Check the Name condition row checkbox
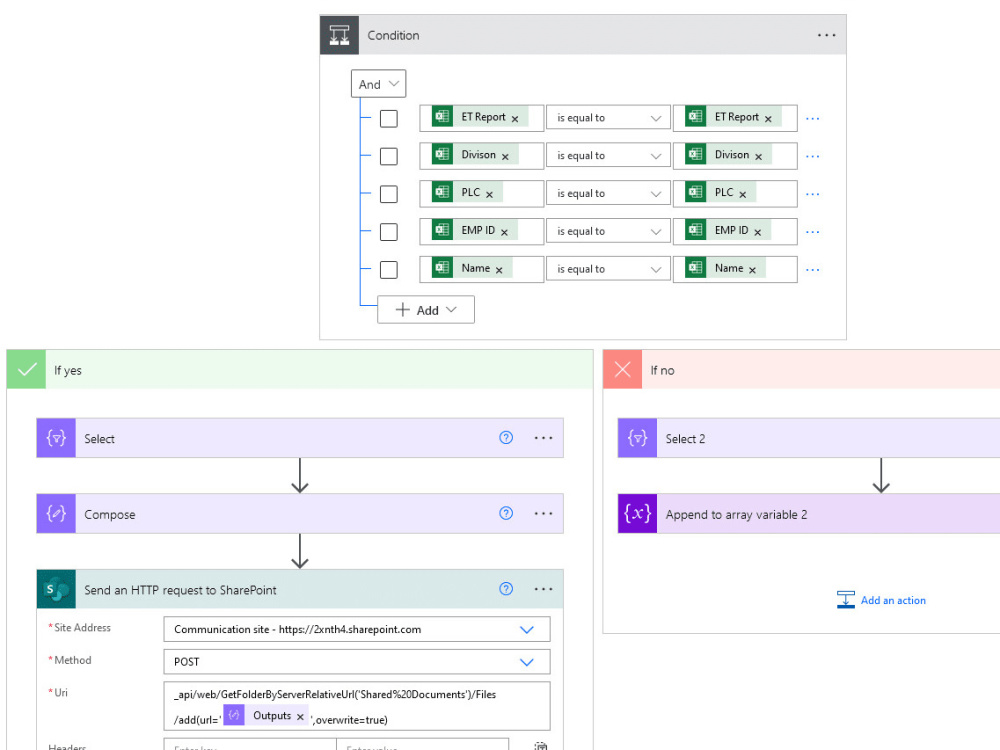 388,270
